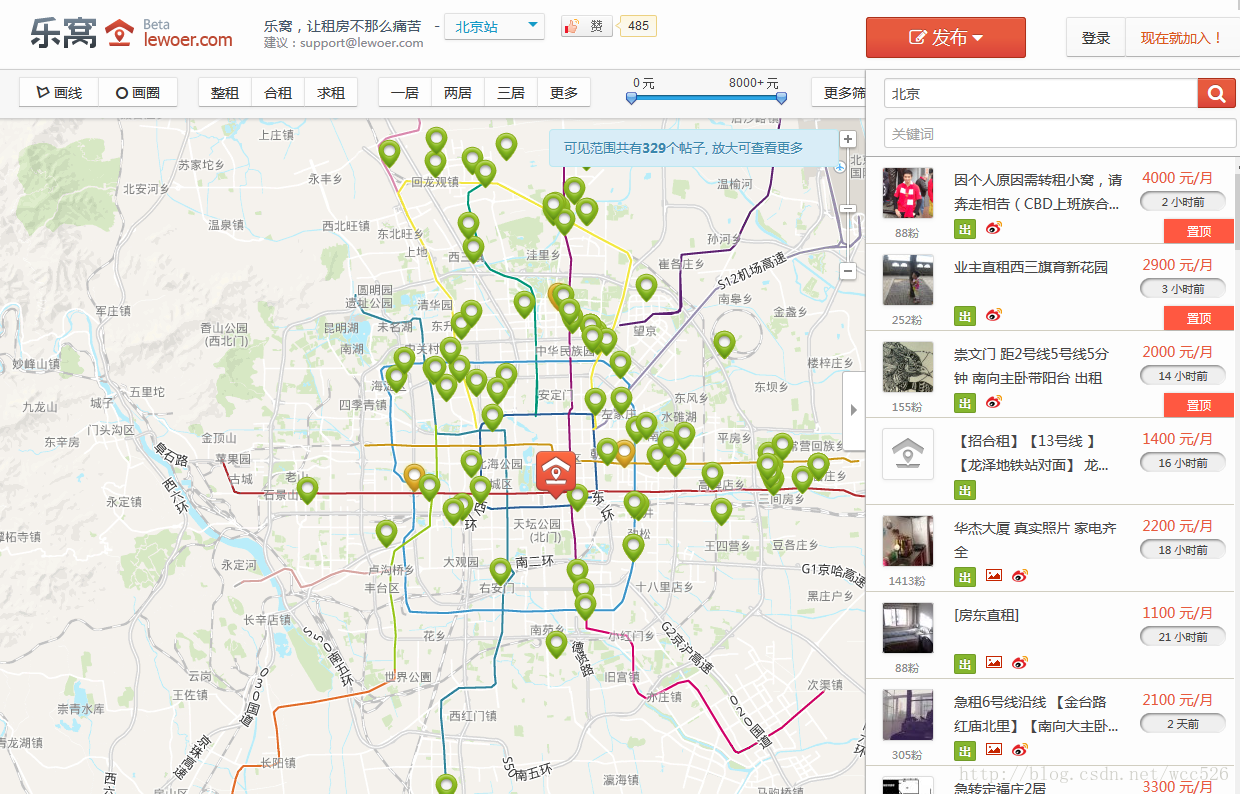The height and width of the screenshot is (794, 1240).
Task: Filter by 一居 one bedroom
Action: pos(405,92)
